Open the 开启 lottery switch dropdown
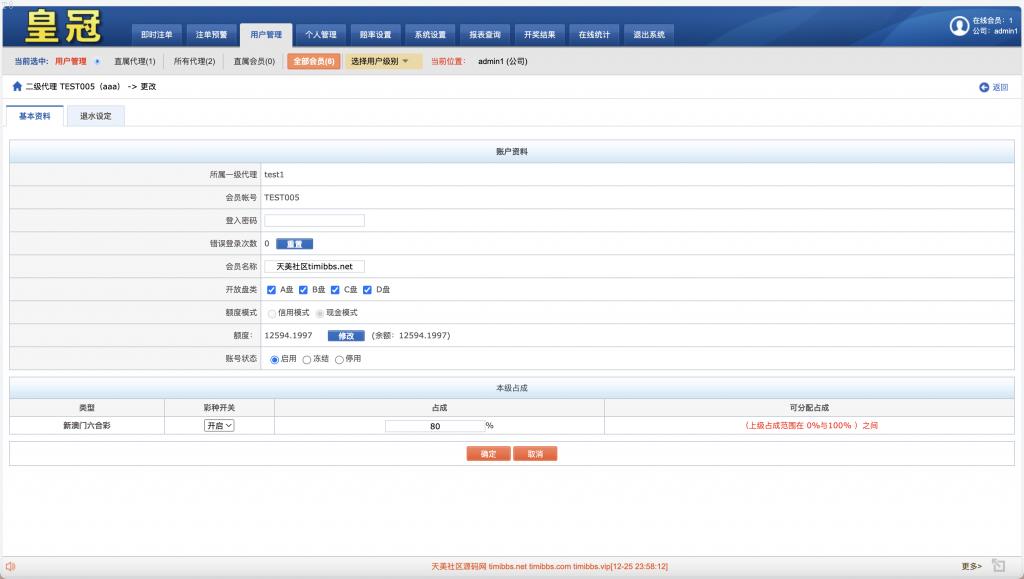This screenshot has height=579, width=1024. [x=219, y=426]
